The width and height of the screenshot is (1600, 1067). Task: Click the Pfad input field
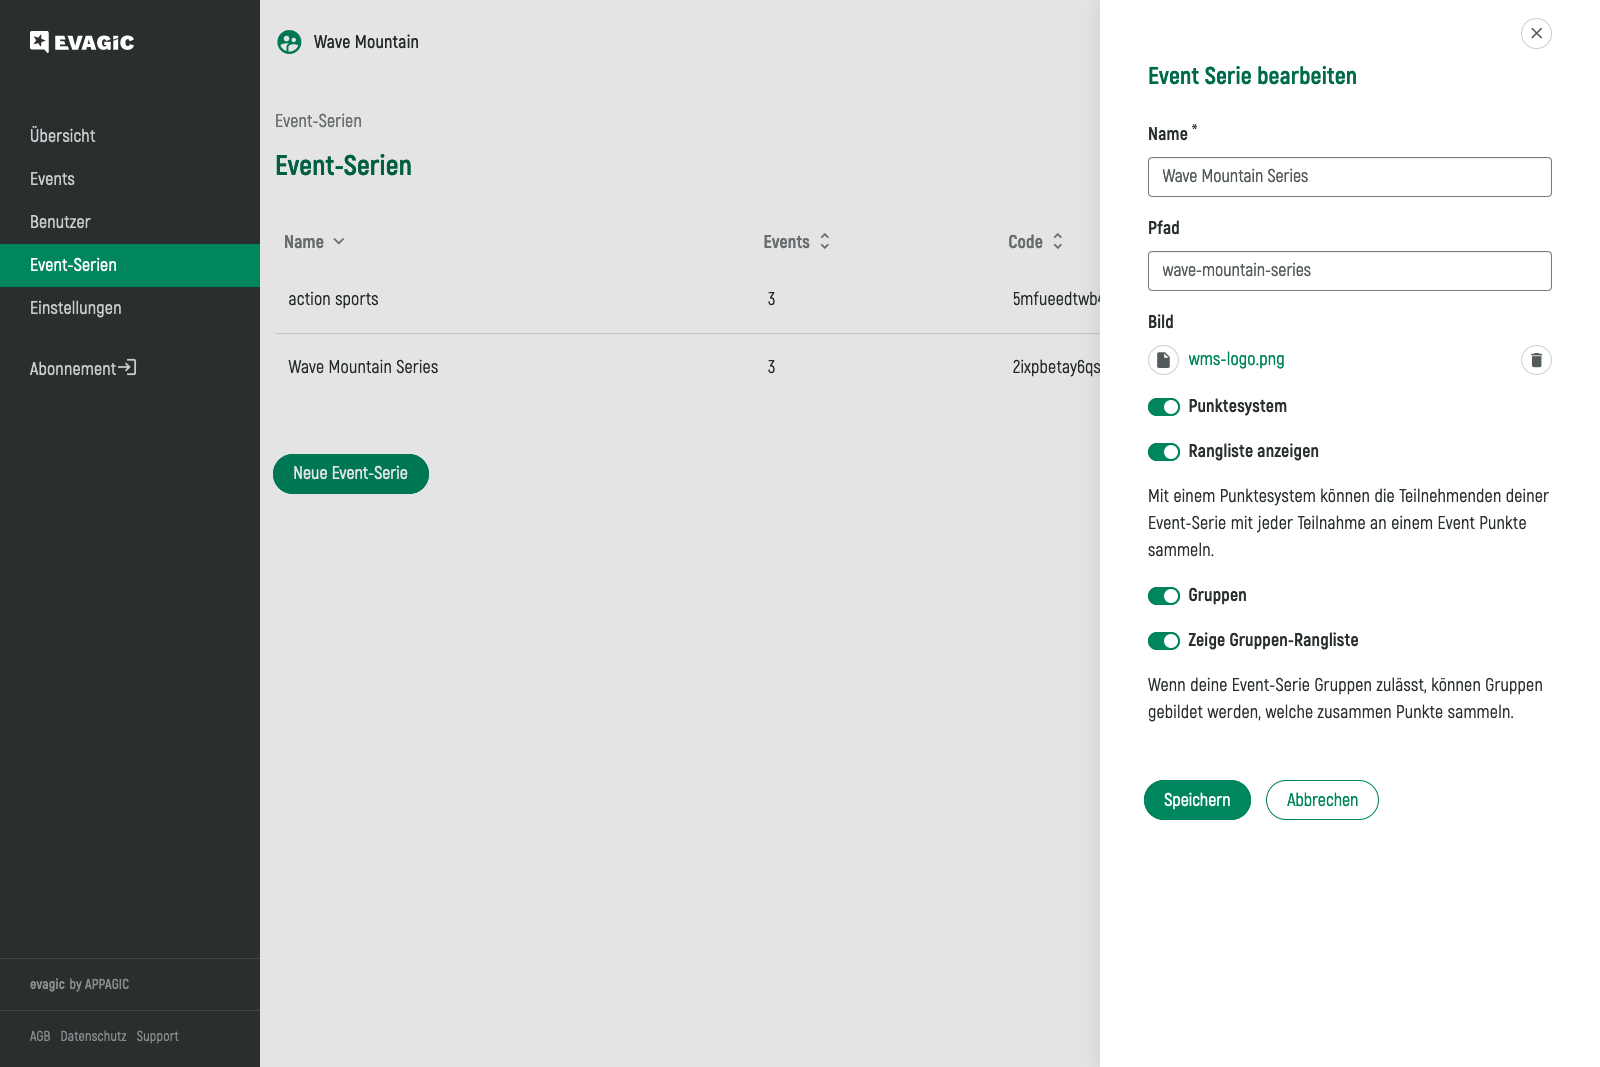click(1349, 271)
